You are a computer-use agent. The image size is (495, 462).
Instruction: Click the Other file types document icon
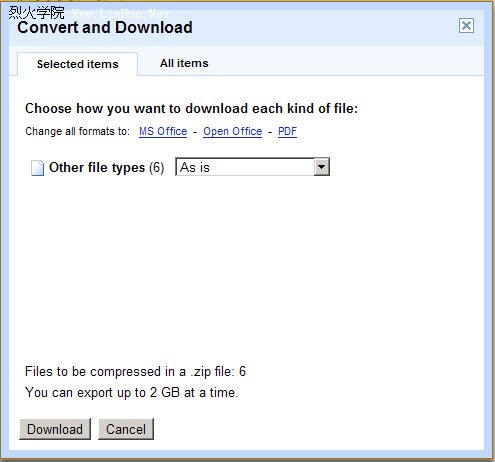click(37, 168)
